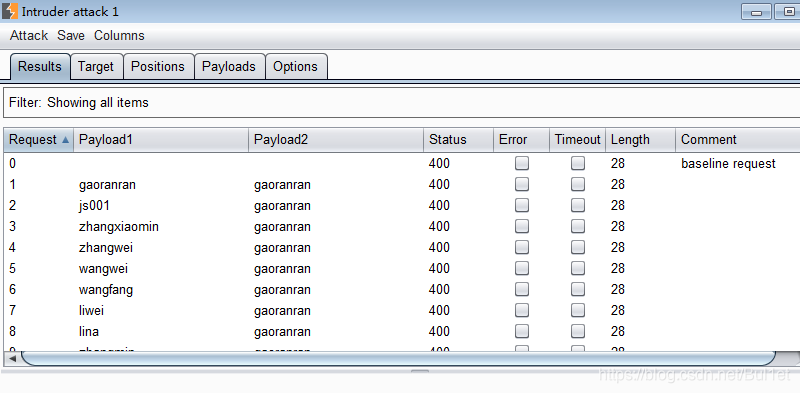
Task: Select the wangwei payload cell
Action: tap(104, 268)
